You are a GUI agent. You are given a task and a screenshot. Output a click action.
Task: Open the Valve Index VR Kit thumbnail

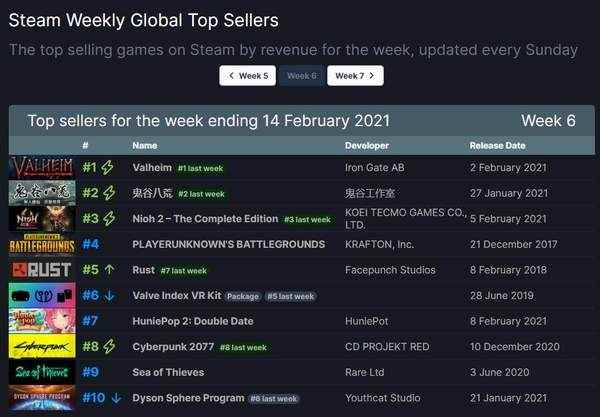tap(41, 296)
